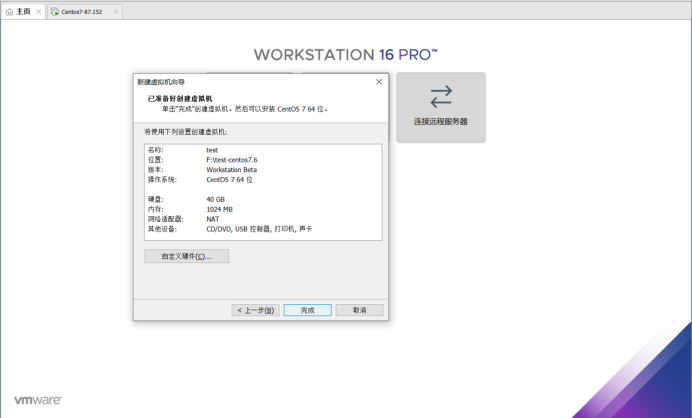This screenshot has width=692, height=418.
Task: Select 操作系统 value CentOS 7 64 位
Action: [229, 180]
